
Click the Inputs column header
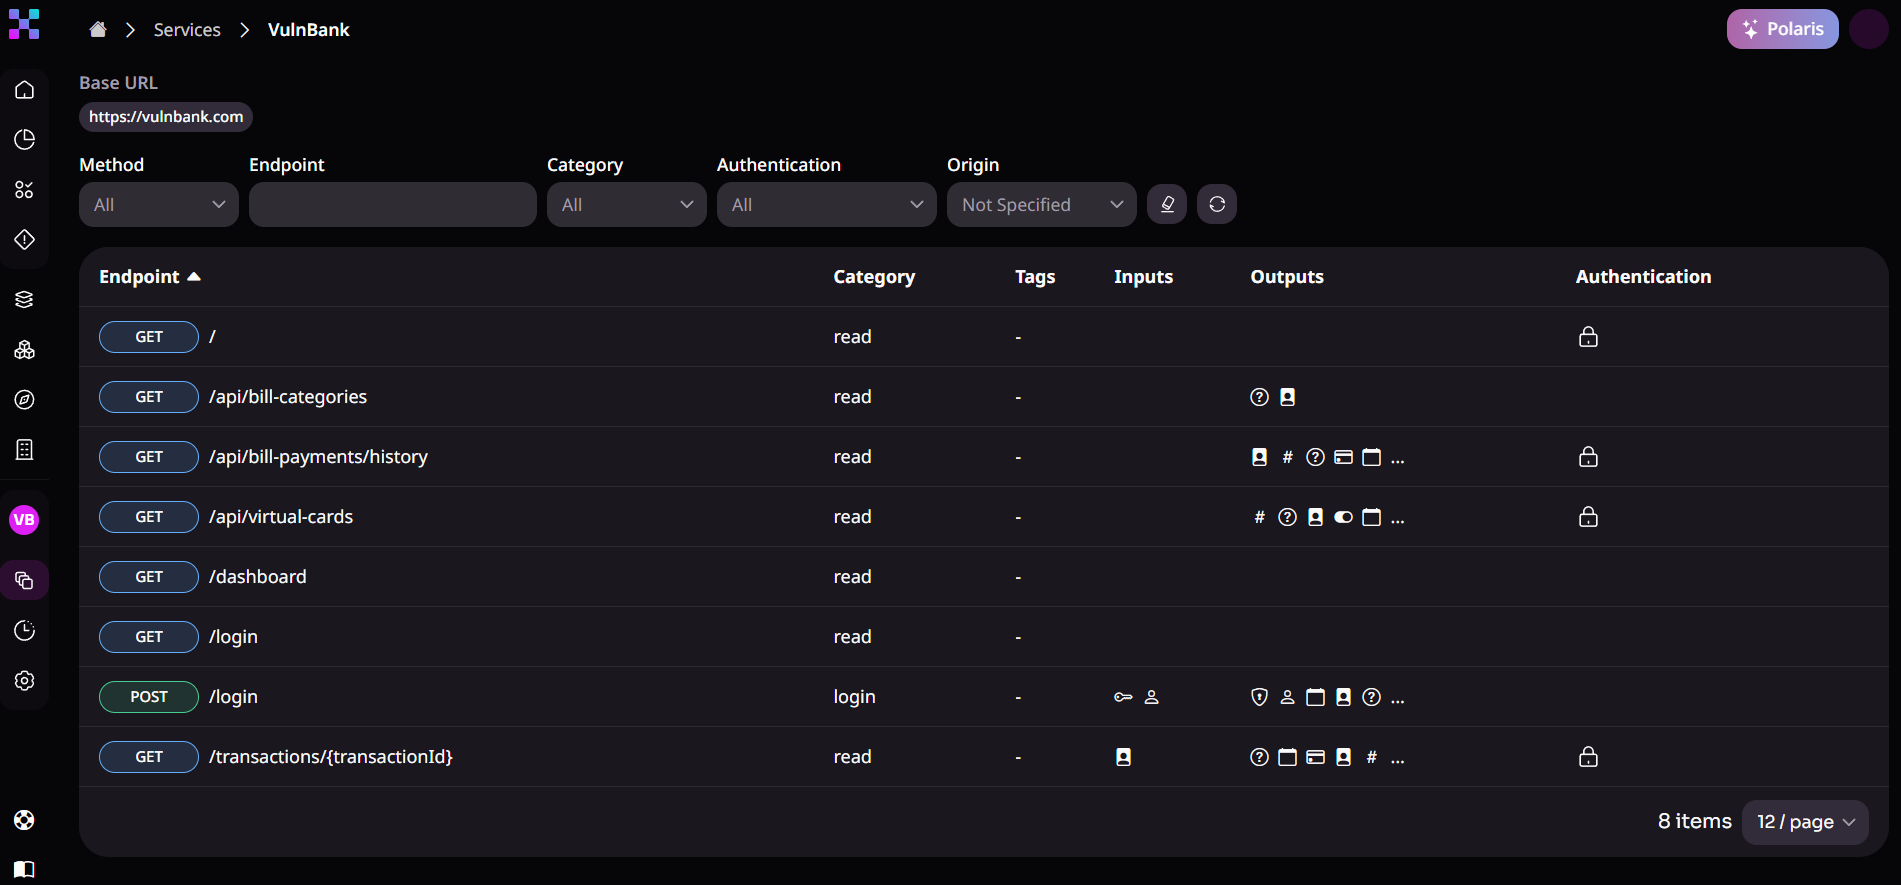pos(1143,277)
